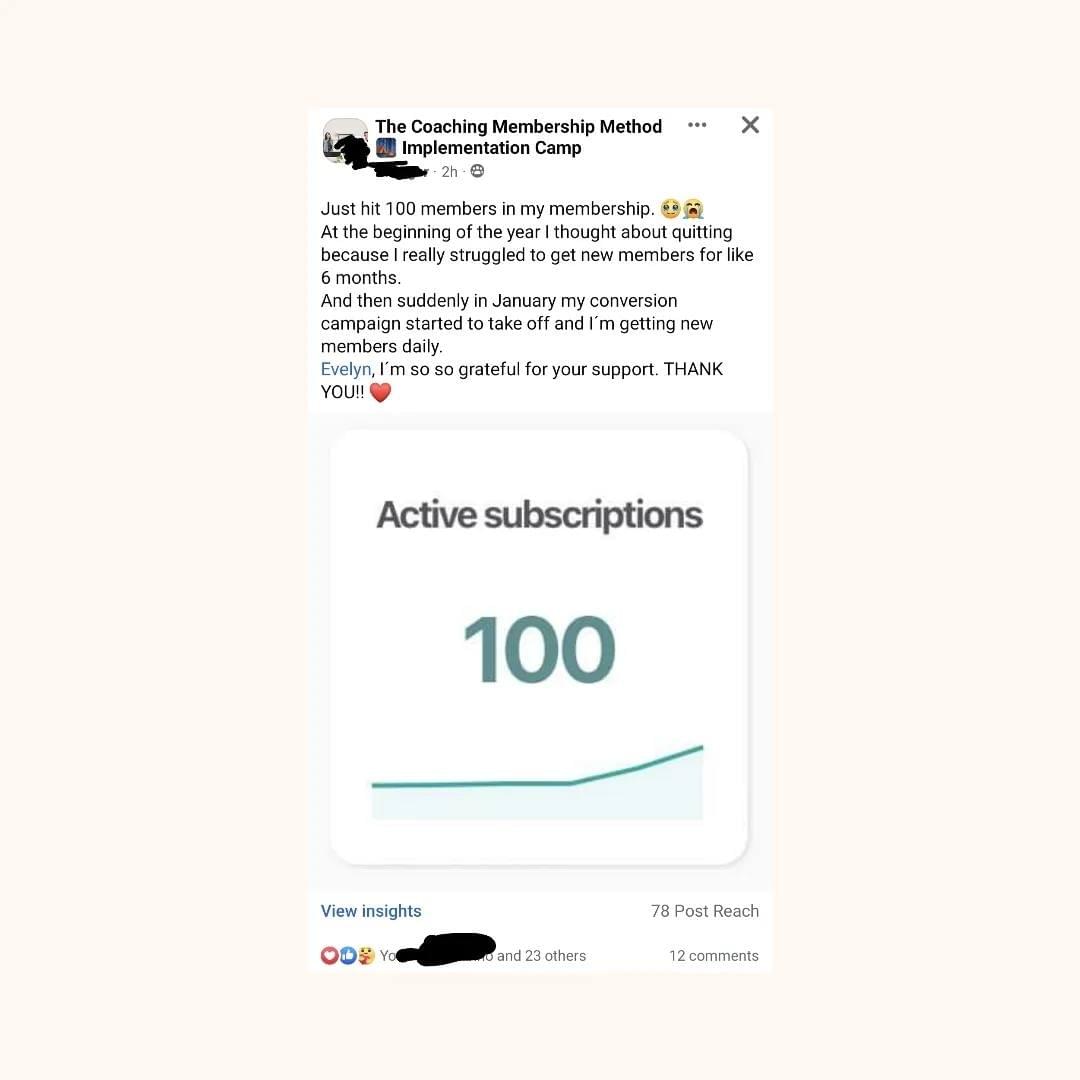Open The Coaching Membership Method group title
1080x1080 pixels.
(x=518, y=127)
